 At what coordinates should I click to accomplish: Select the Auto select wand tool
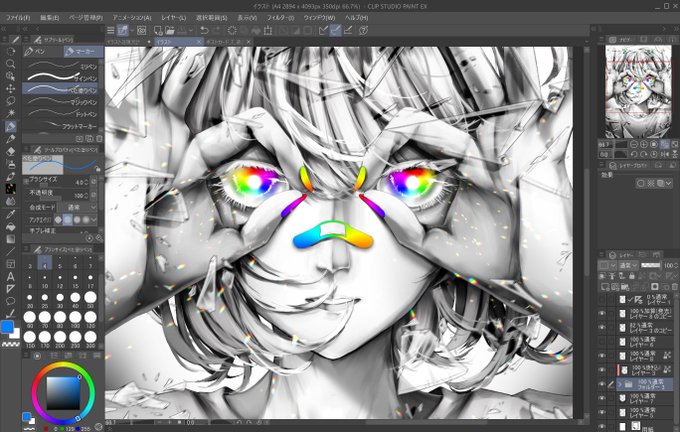click(10, 114)
